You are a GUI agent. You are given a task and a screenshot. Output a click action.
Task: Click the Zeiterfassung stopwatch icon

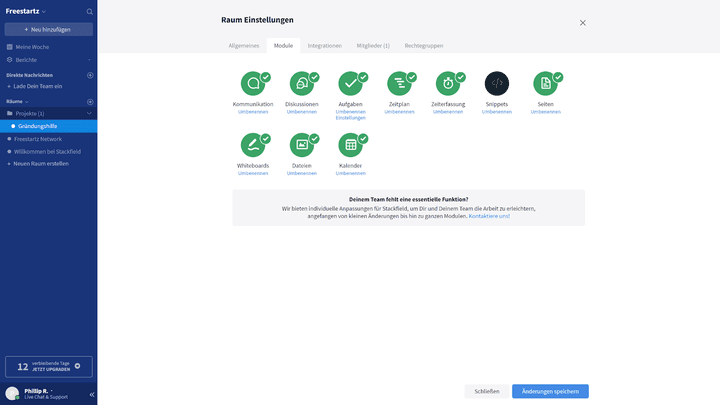[447, 84]
